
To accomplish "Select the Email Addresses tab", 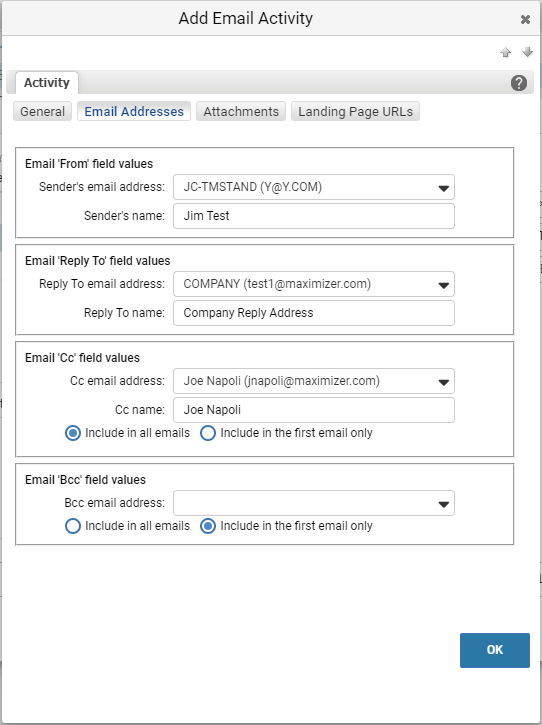I will pyautogui.click(x=134, y=111).
